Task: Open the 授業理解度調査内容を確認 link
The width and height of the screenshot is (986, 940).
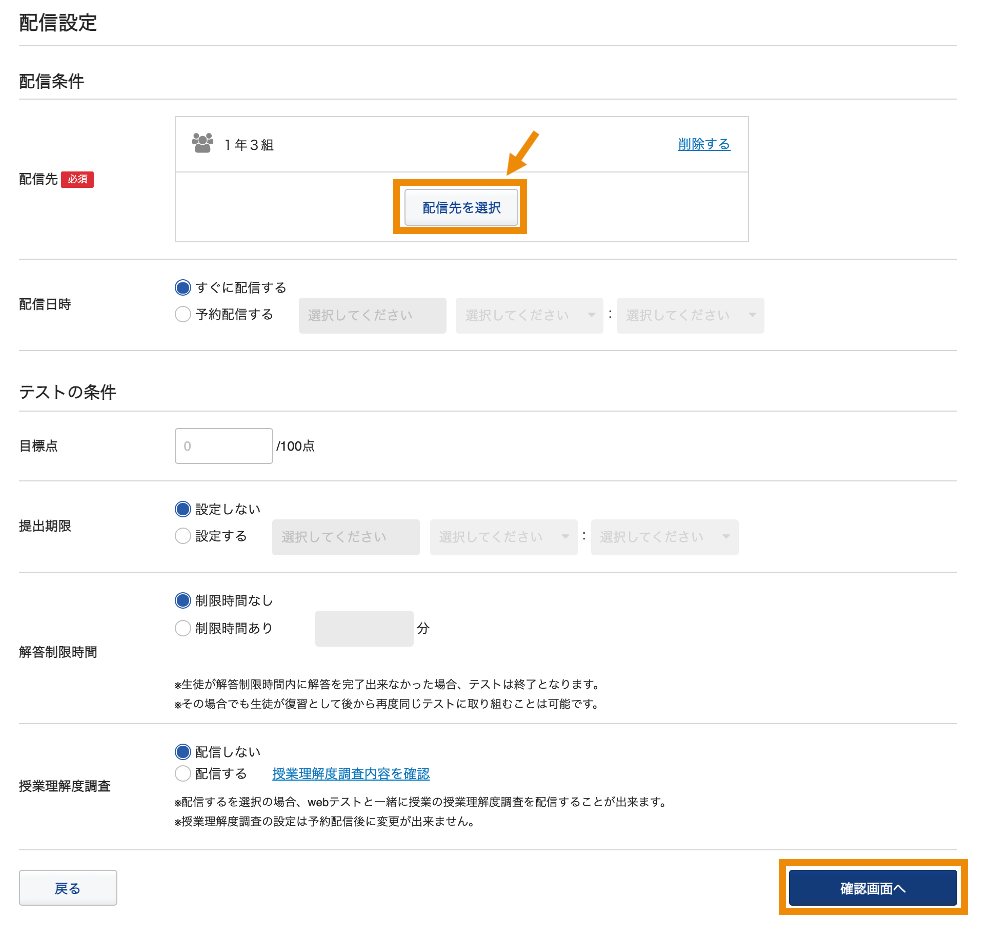Action: tap(351, 774)
